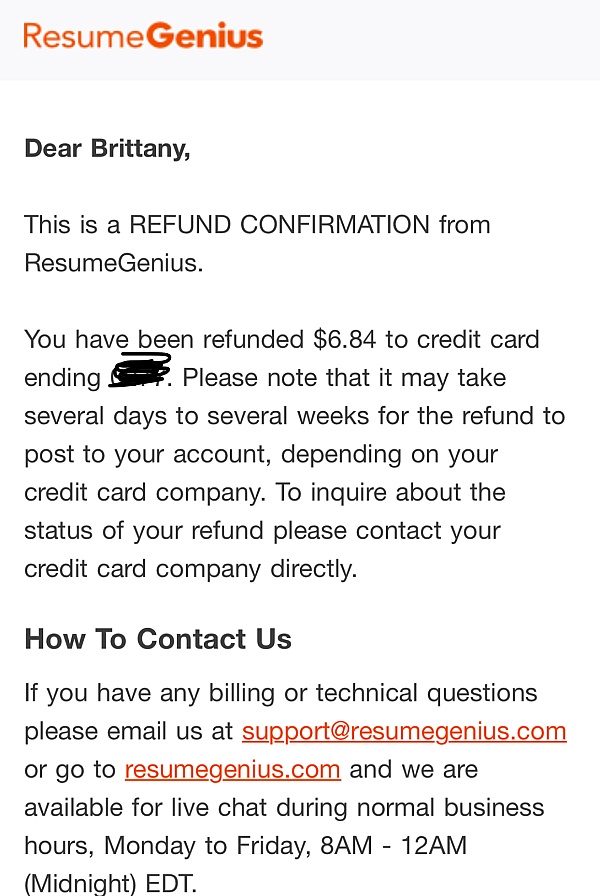
Task: Visit the resumegenius.com website link
Action: tap(232, 769)
